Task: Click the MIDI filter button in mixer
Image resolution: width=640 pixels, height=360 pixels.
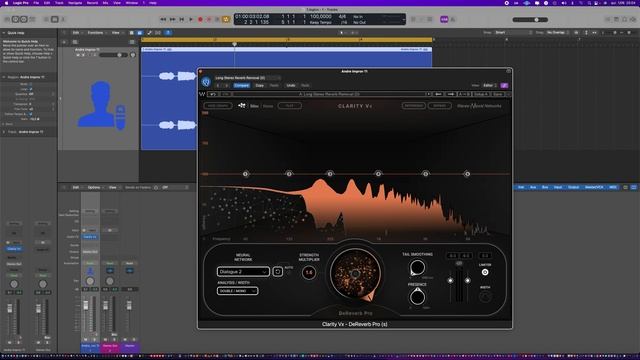Action: (612, 187)
